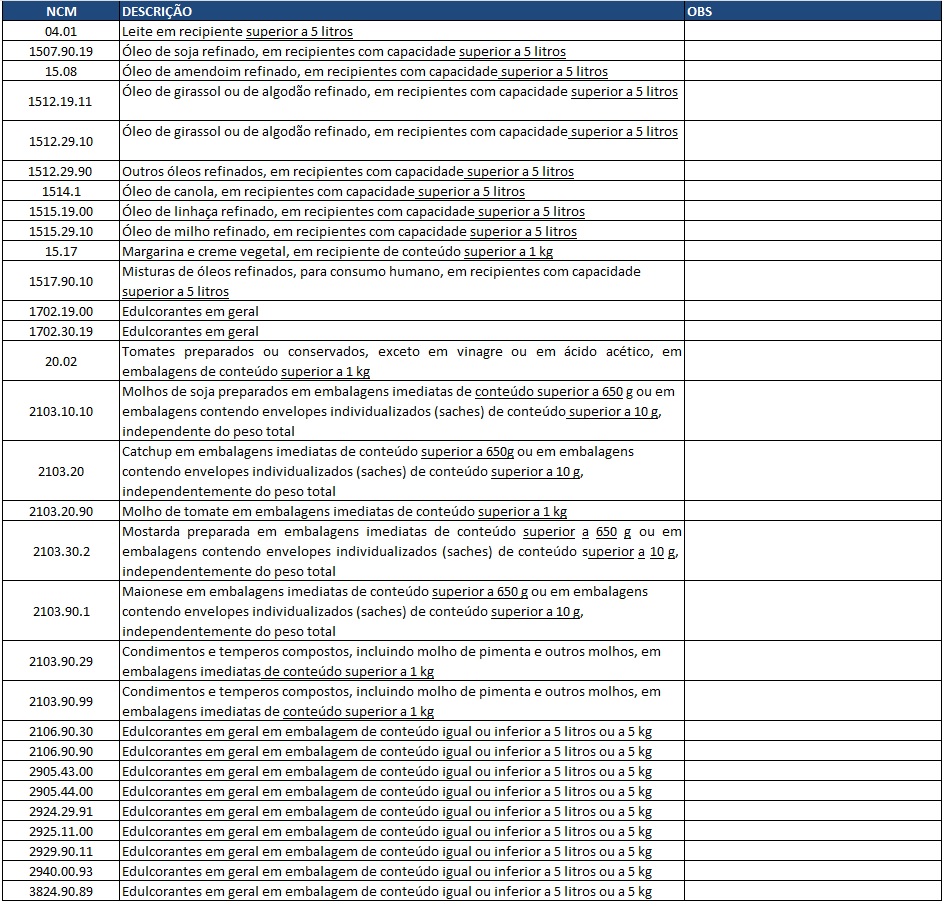The image size is (945, 906).
Task: Select NCM cell 2103.90.1
Action: click(x=61, y=611)
